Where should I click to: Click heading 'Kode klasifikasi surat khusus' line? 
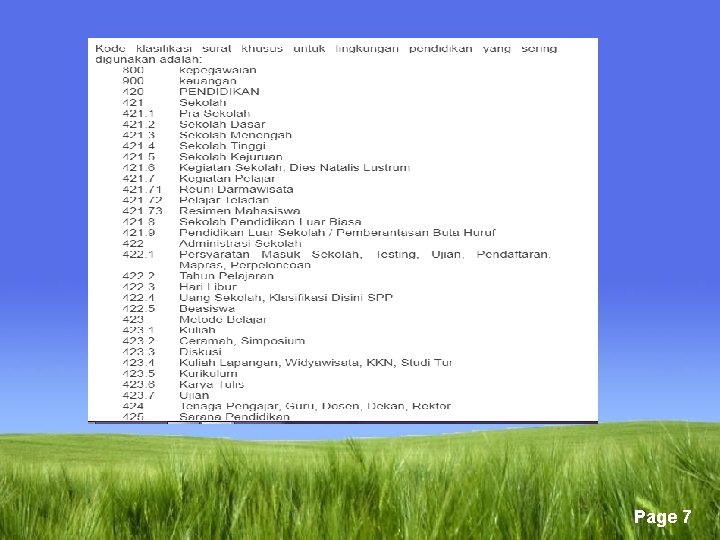click(x=326, y=48)
